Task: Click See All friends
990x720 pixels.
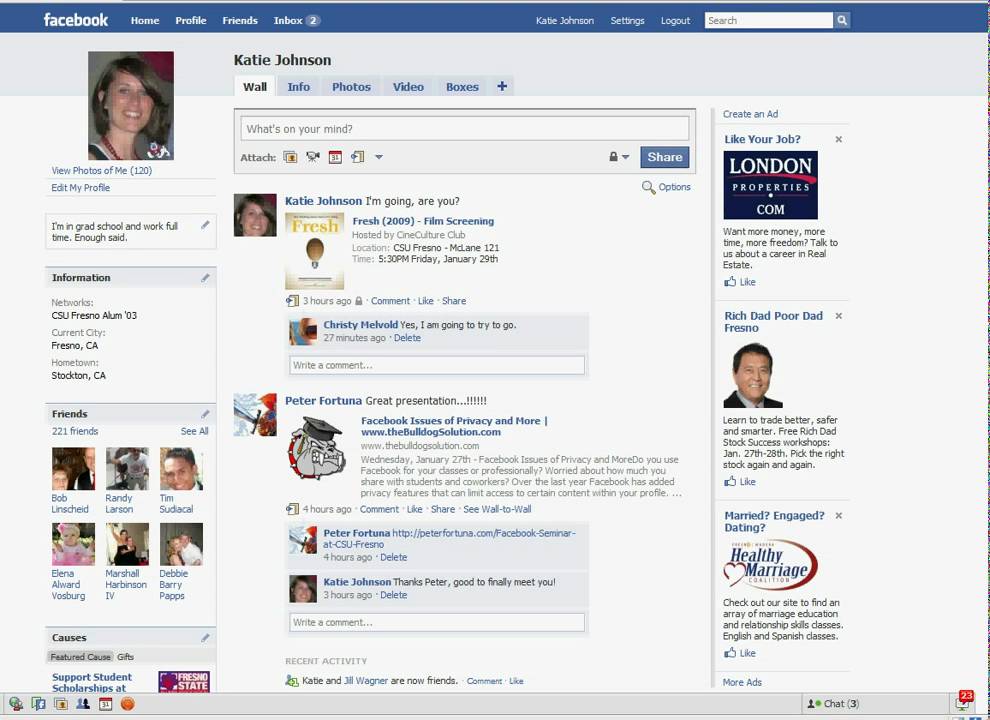Action: 194,431
